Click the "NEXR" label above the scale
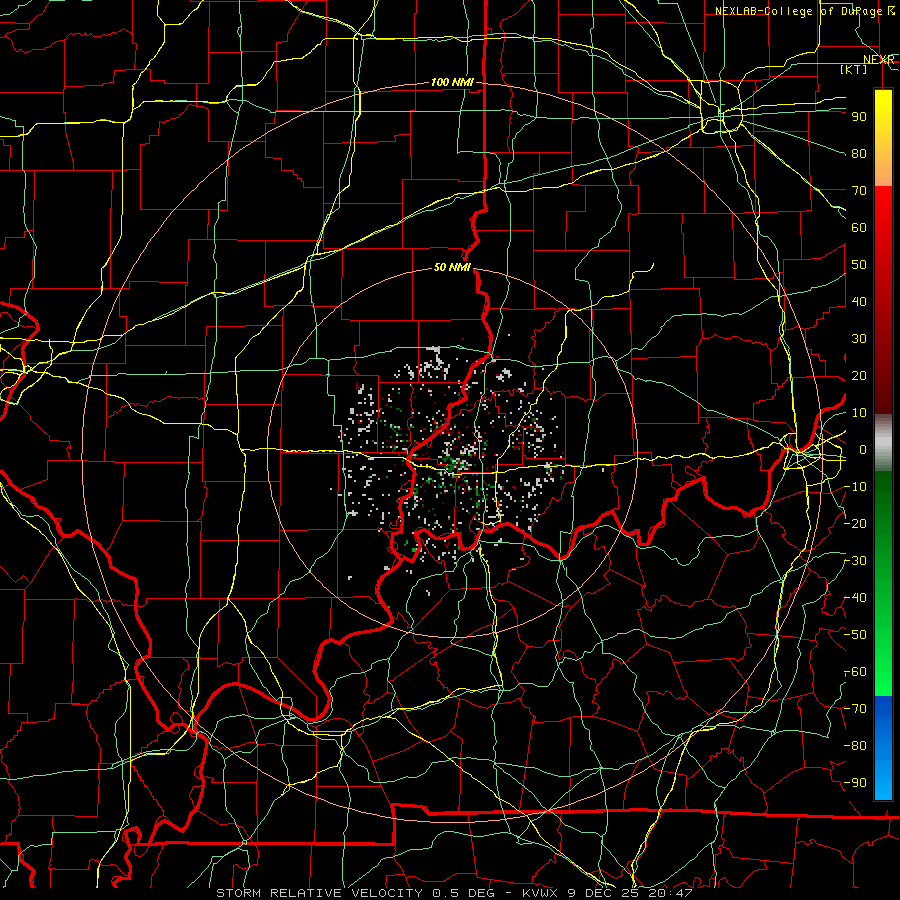 pos(878,60)
